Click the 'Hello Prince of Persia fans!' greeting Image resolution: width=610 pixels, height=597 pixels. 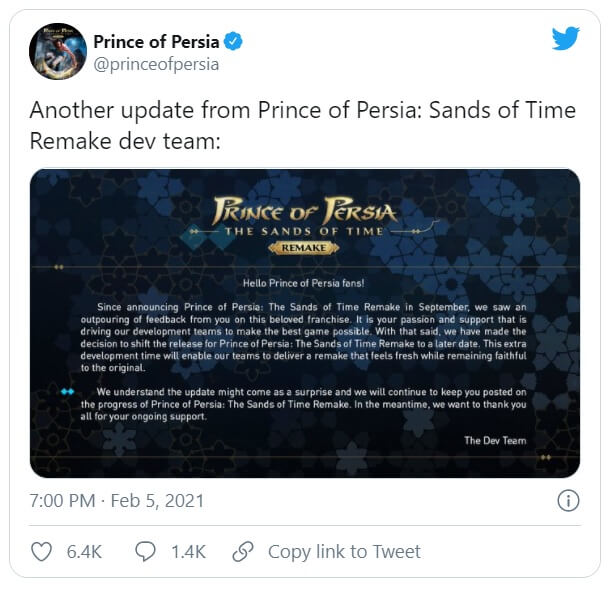click(x=304, y=283)
